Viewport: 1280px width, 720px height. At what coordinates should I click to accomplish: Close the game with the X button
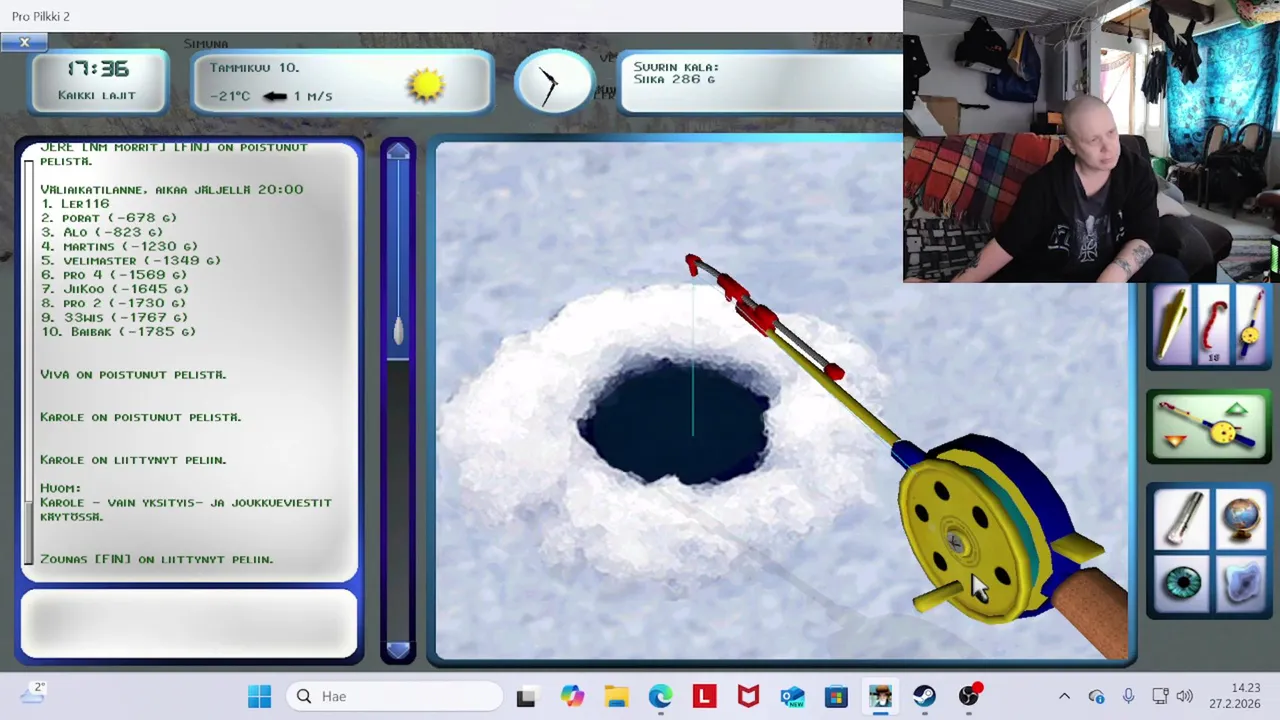click(24, 42)
